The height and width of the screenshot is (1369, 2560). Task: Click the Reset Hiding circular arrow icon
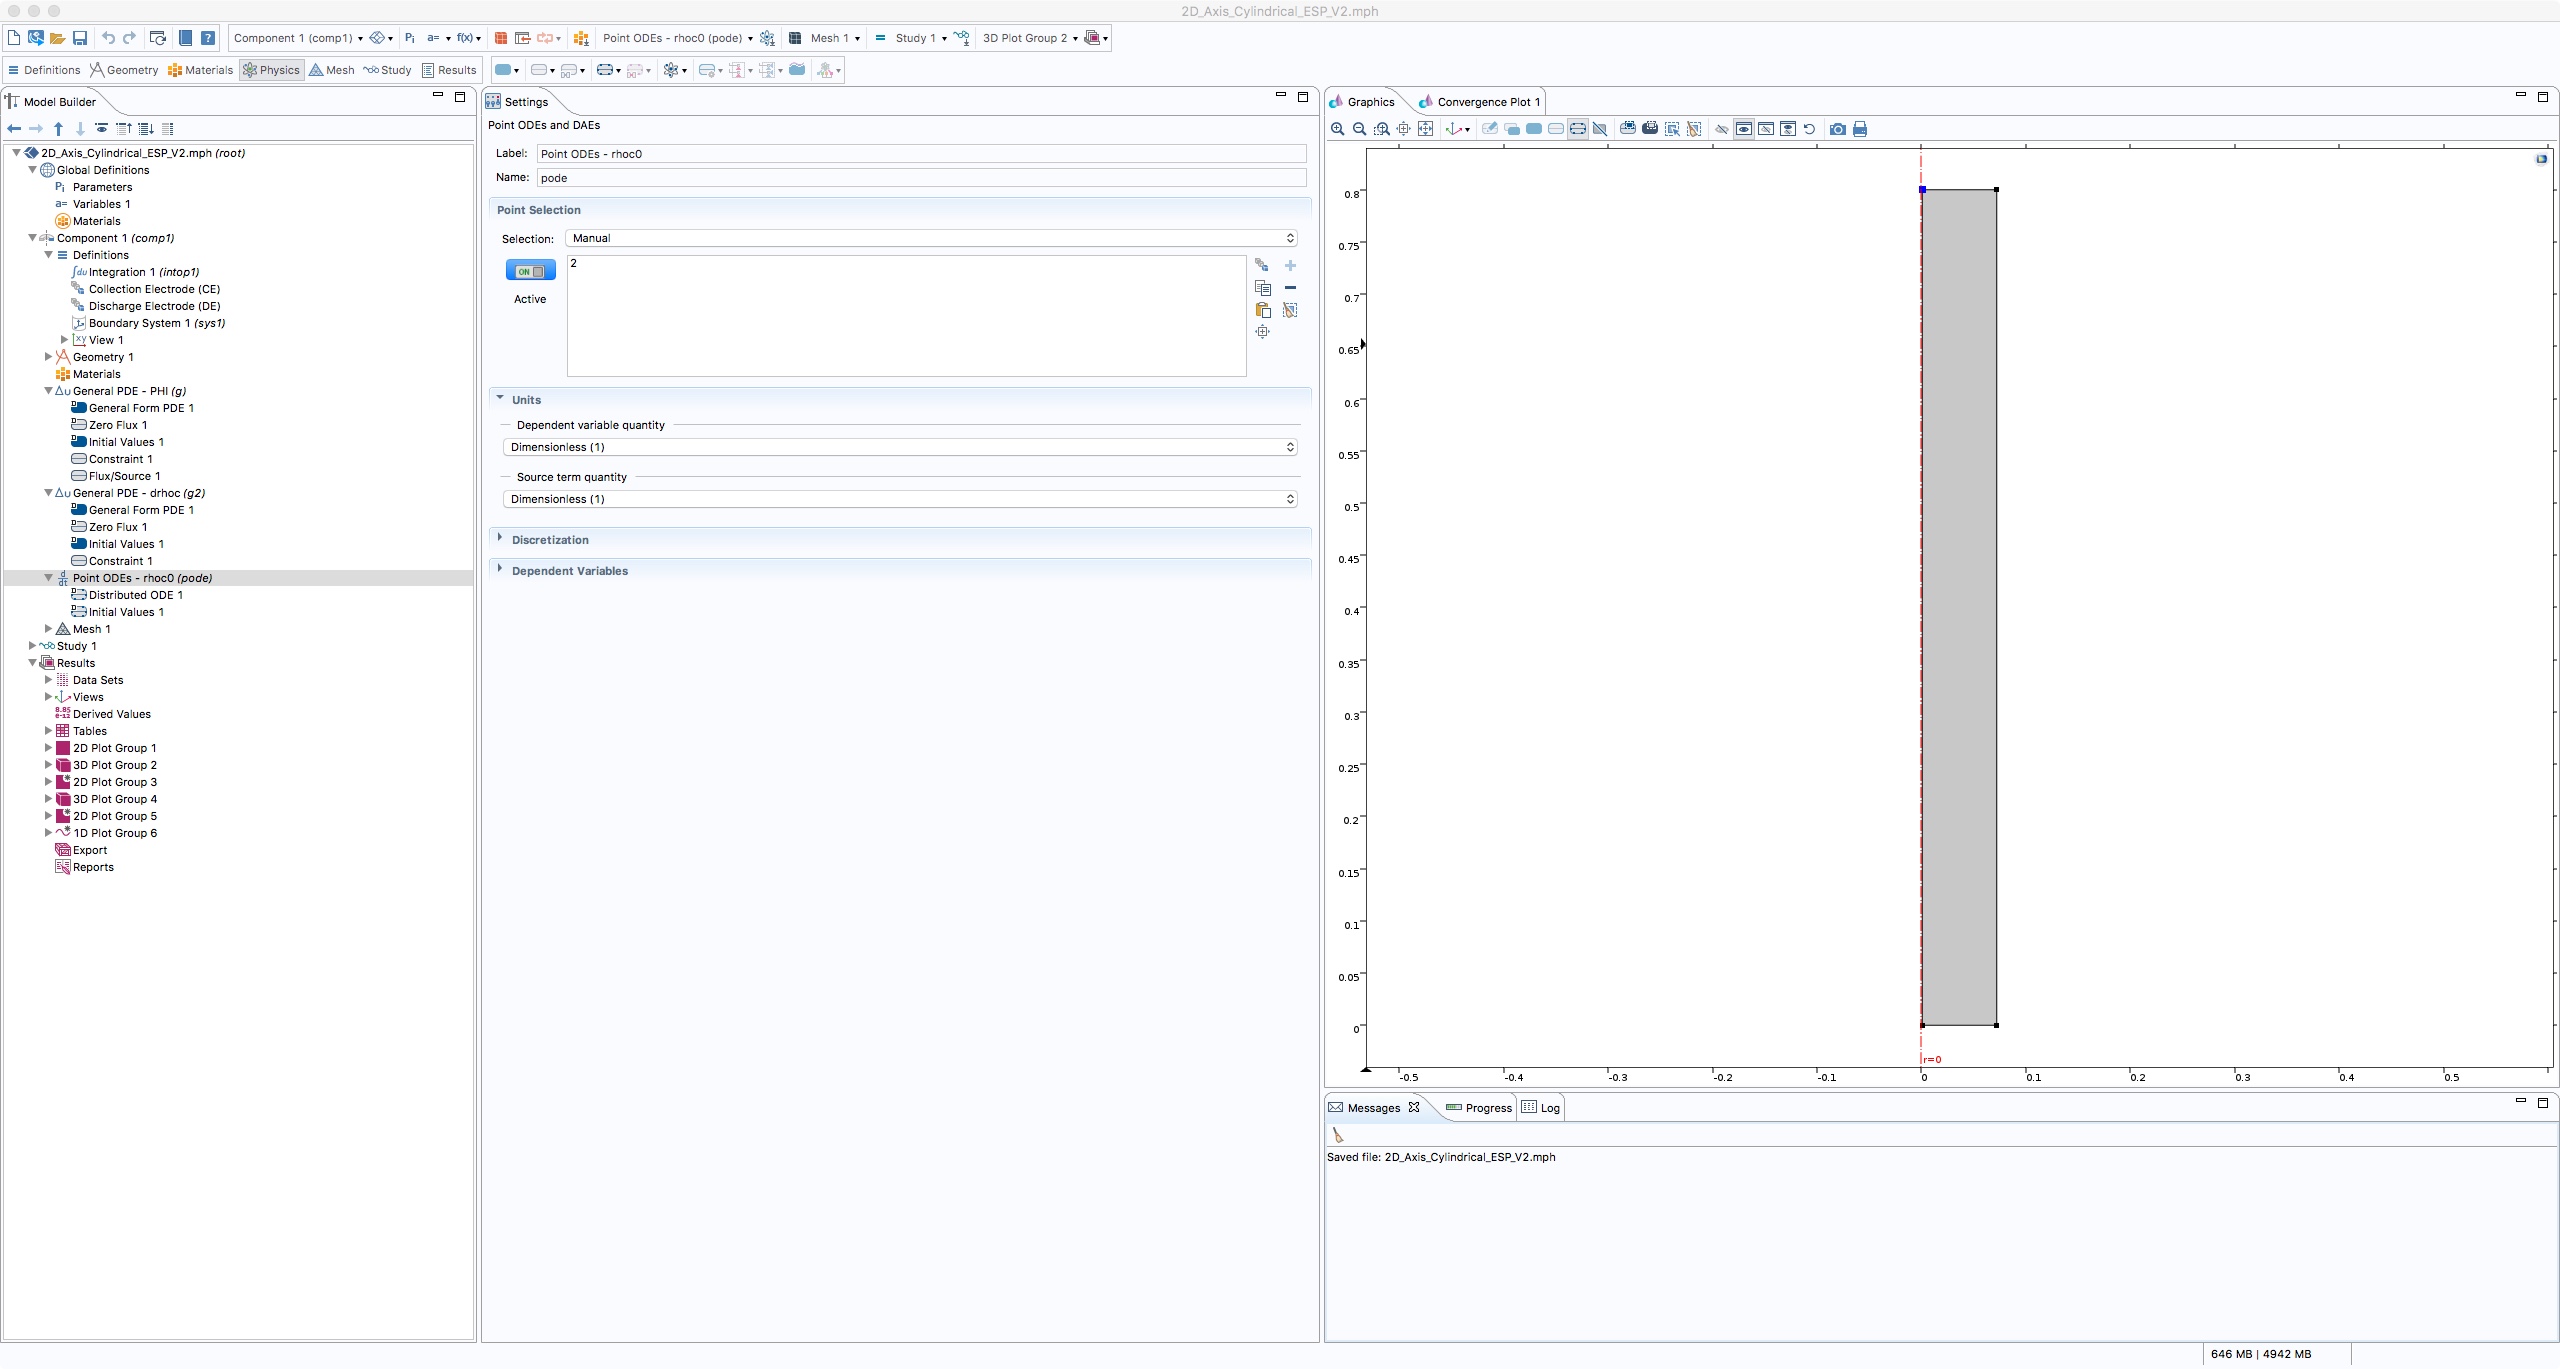click(1809, 129)
